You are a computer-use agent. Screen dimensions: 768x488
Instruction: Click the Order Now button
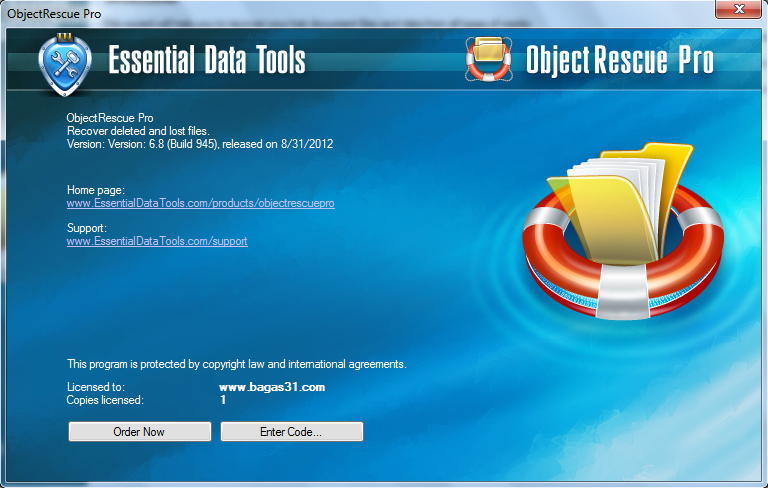click(x=140, y=432)
